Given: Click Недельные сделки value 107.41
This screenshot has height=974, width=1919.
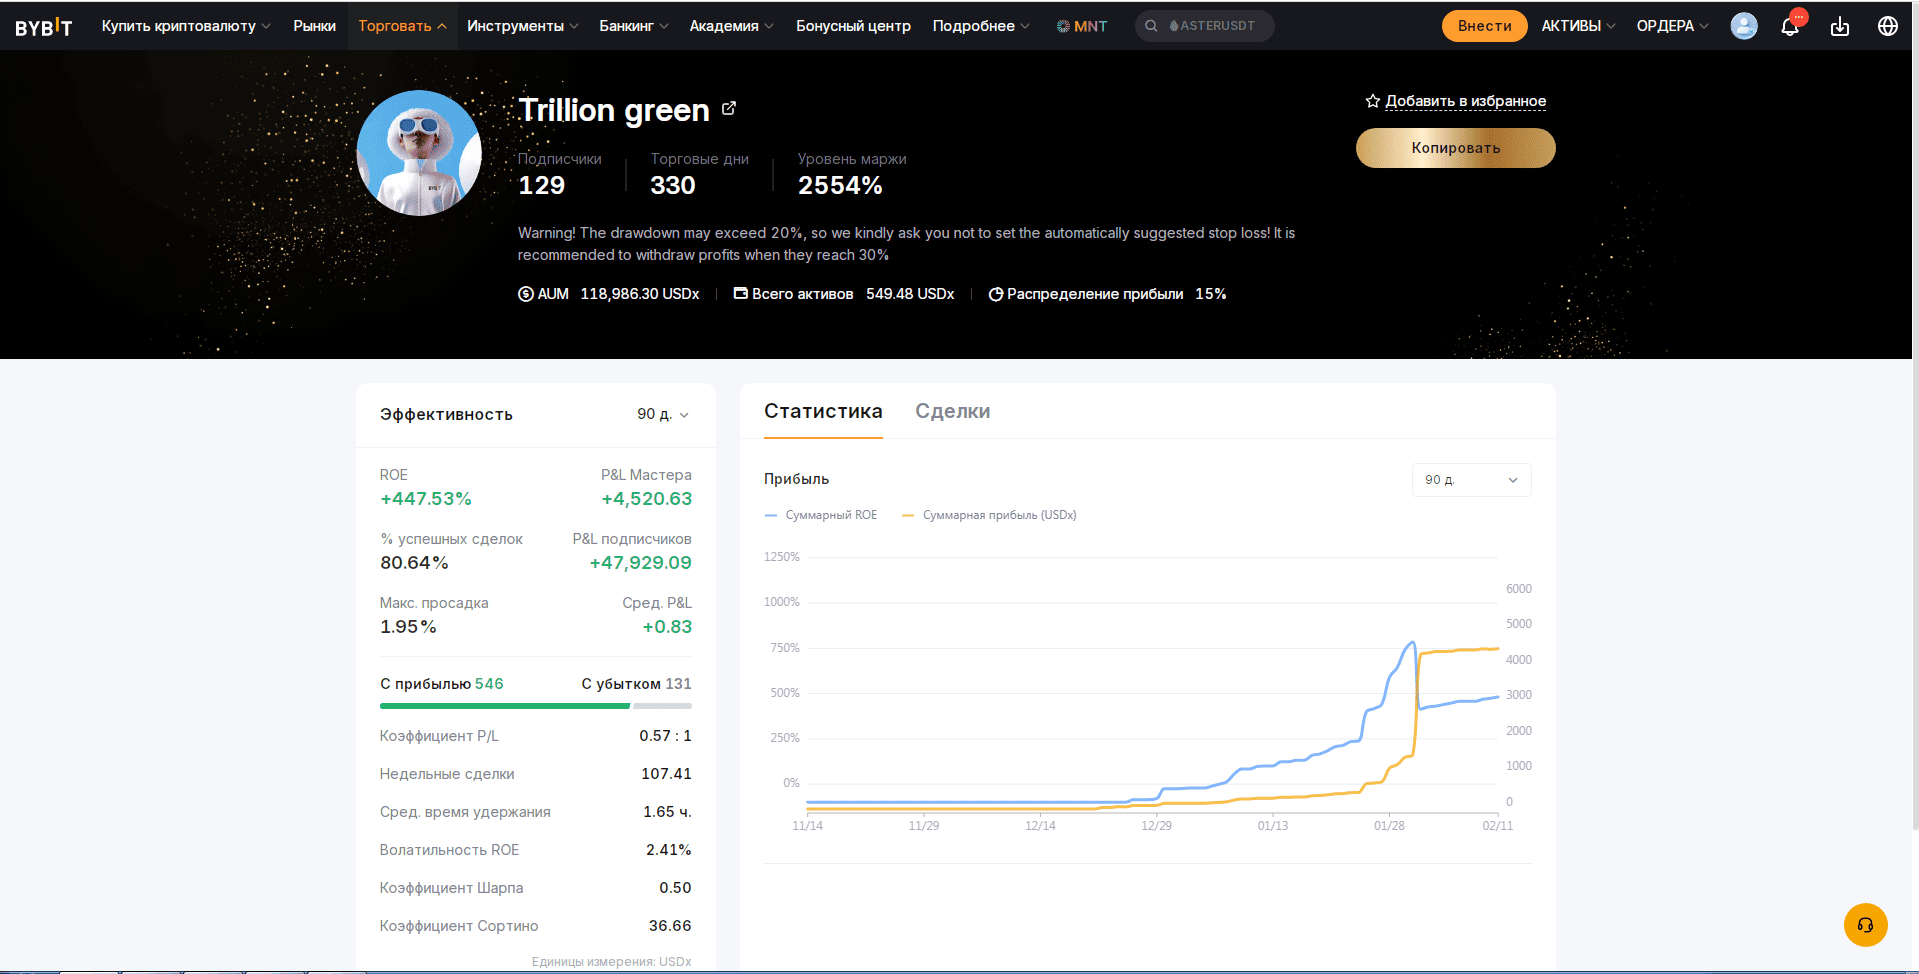Looking at the screenshot, I should point(666,774).
